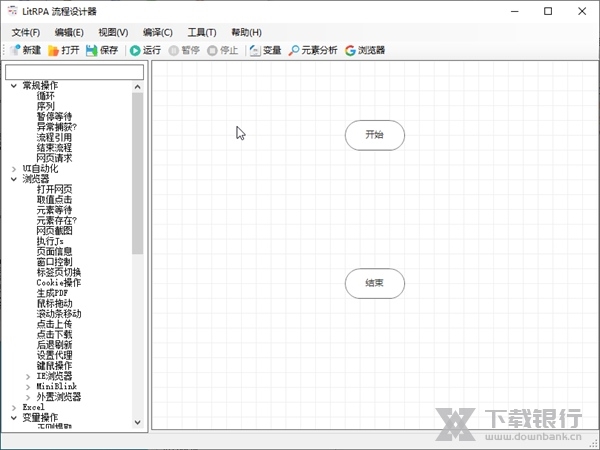Open the 文件(F) menu

click(x=26, y=33)
